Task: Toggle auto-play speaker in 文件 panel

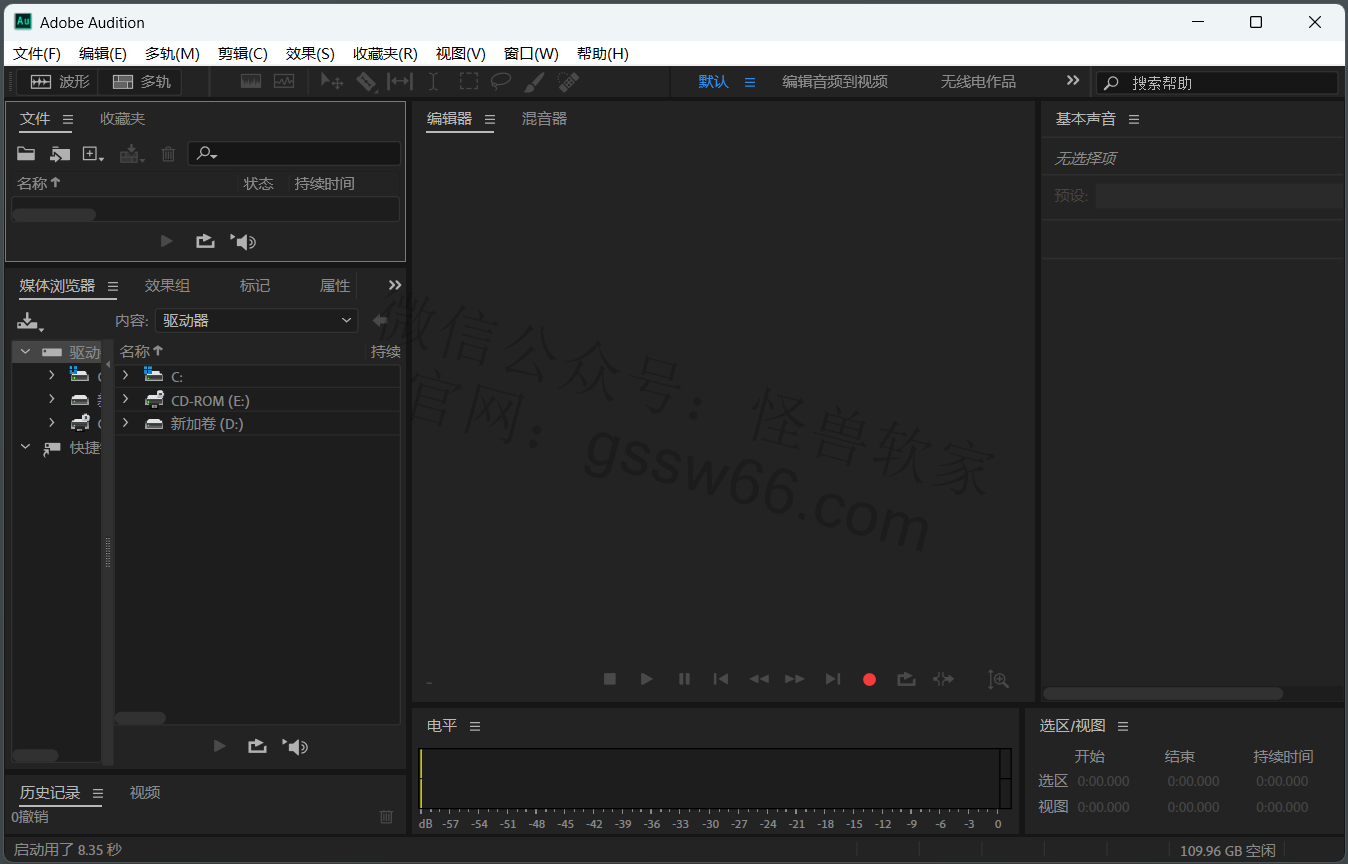Action: [x=243, y=241]
